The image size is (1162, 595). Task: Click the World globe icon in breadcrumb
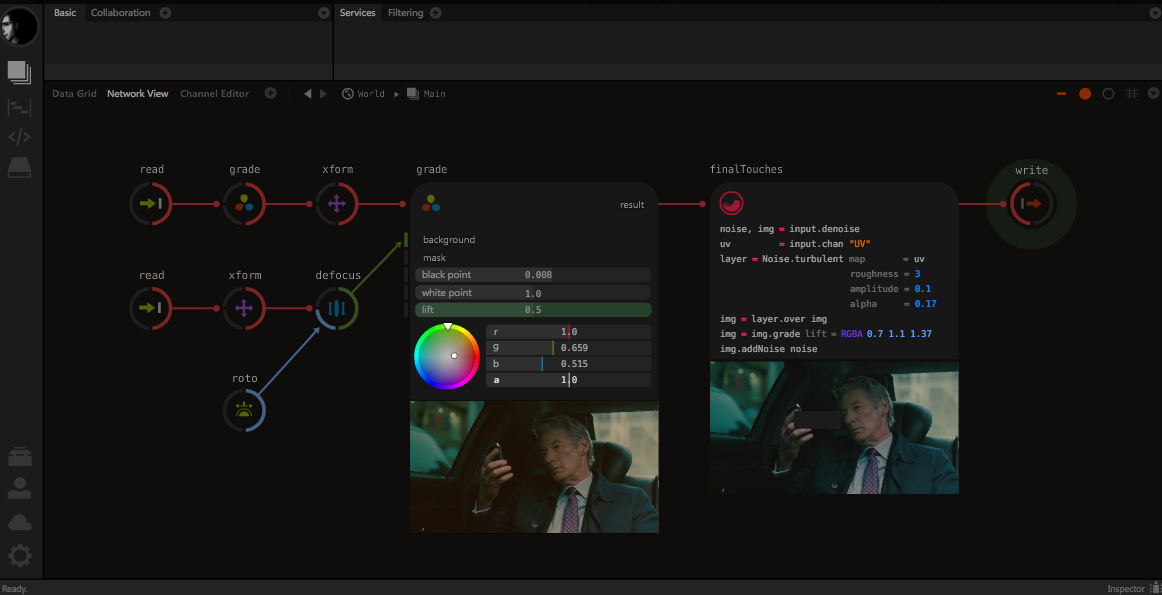[347, 94]
